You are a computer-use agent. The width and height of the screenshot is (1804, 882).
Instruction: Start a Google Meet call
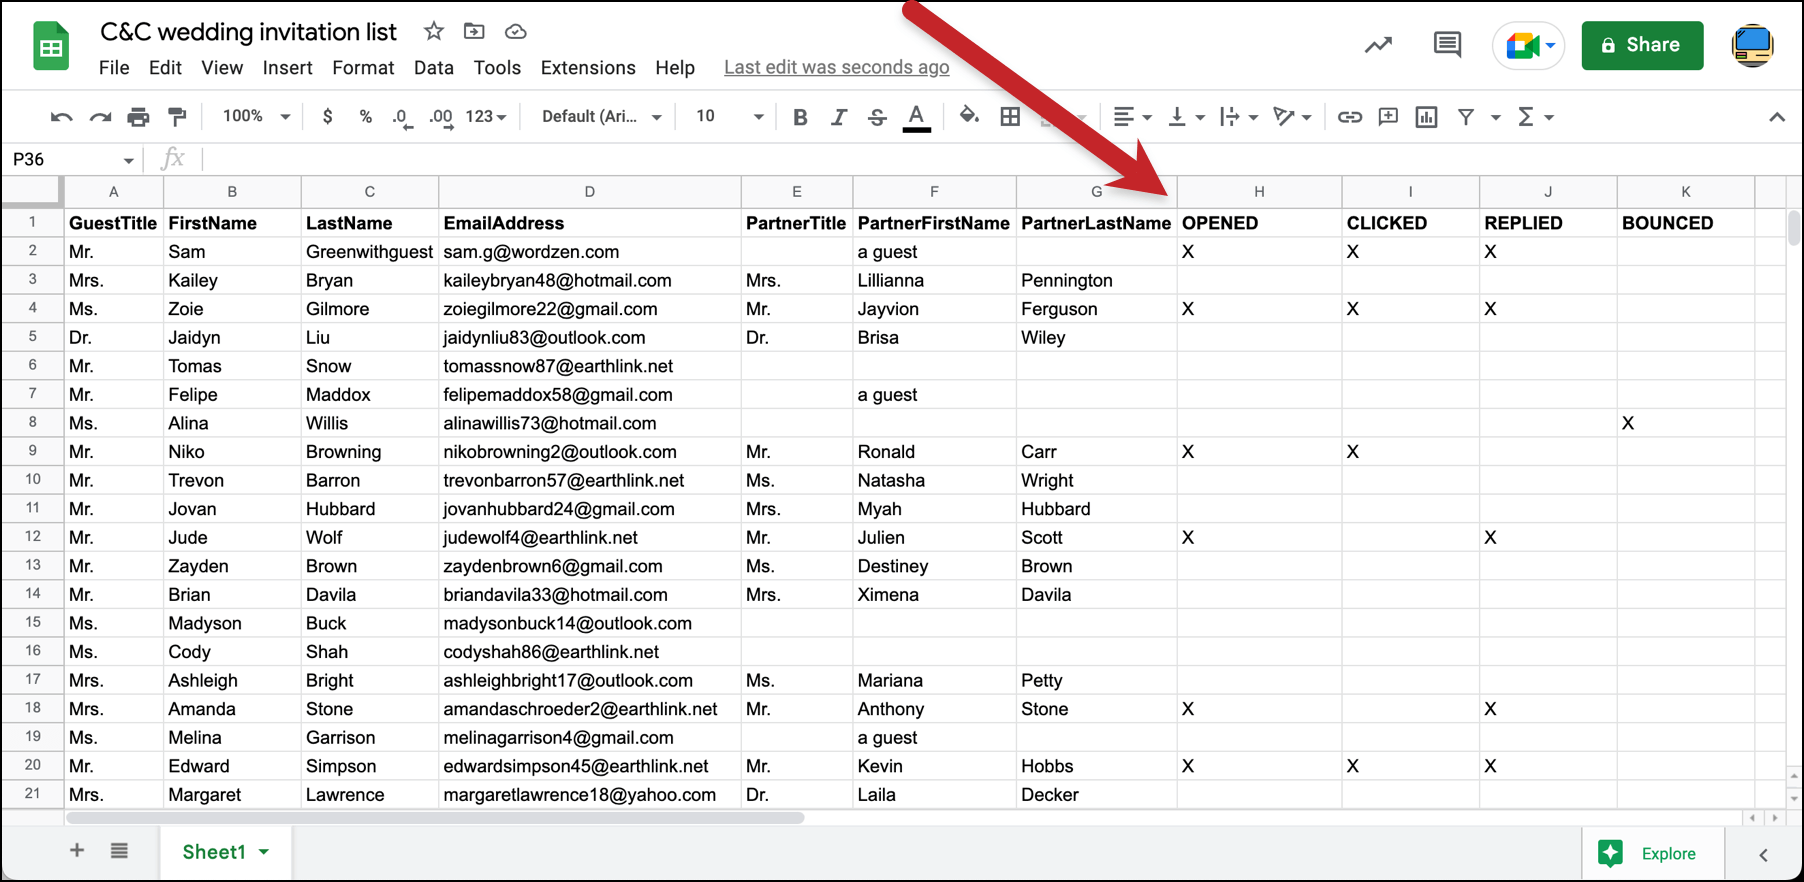(1528, 46)
